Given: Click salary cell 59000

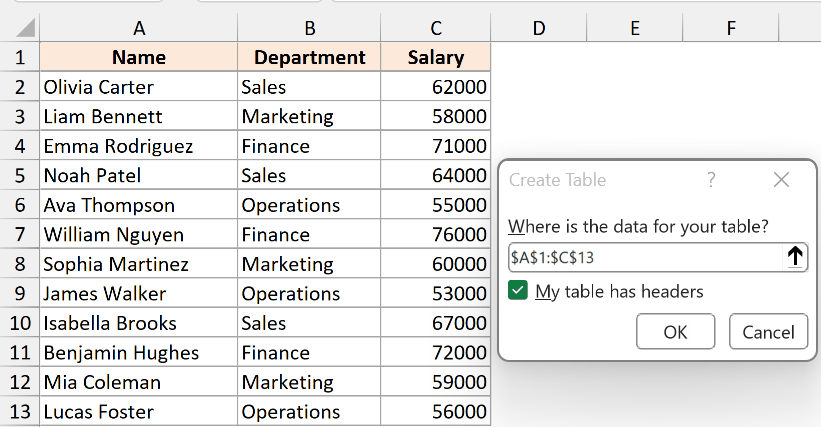Looking at the screenshot, I should [x=436, y=383].
